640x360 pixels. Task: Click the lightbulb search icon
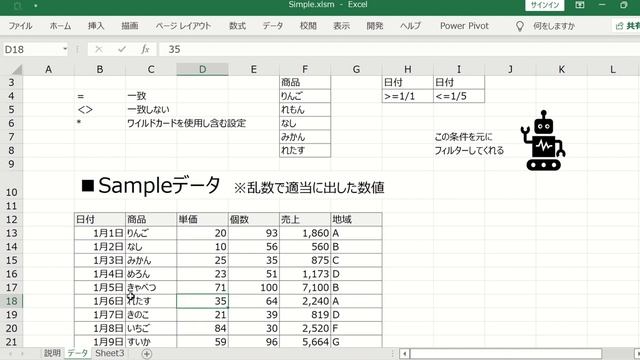point(520,26)
